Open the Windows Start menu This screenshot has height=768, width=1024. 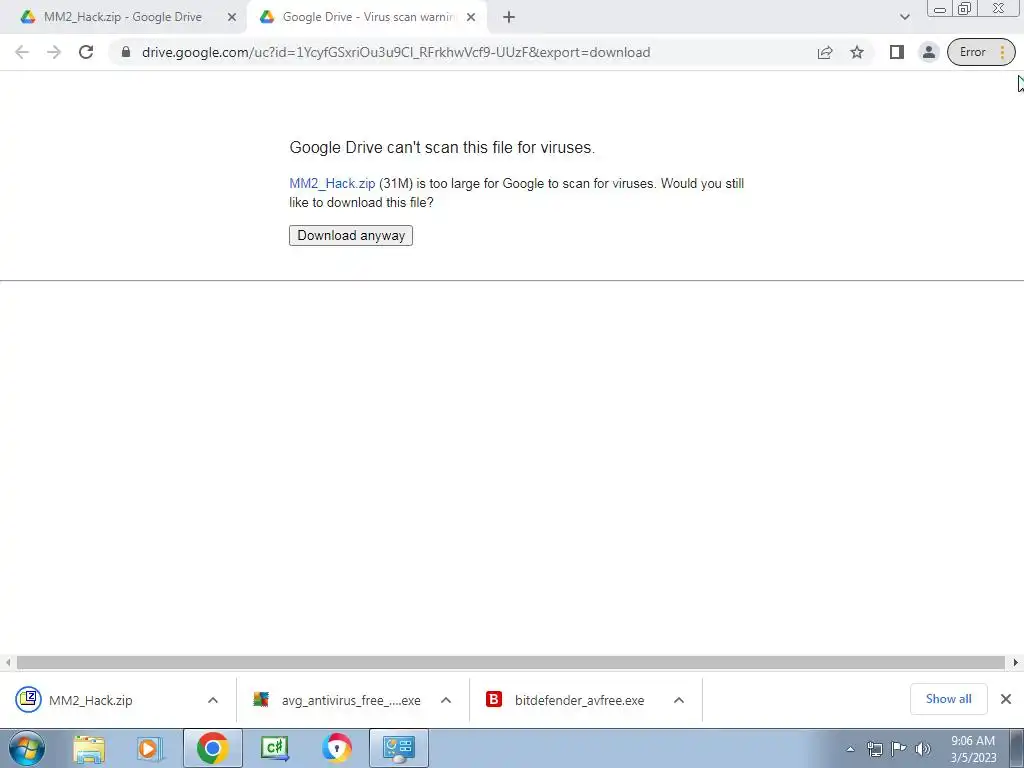pos(27,748)
